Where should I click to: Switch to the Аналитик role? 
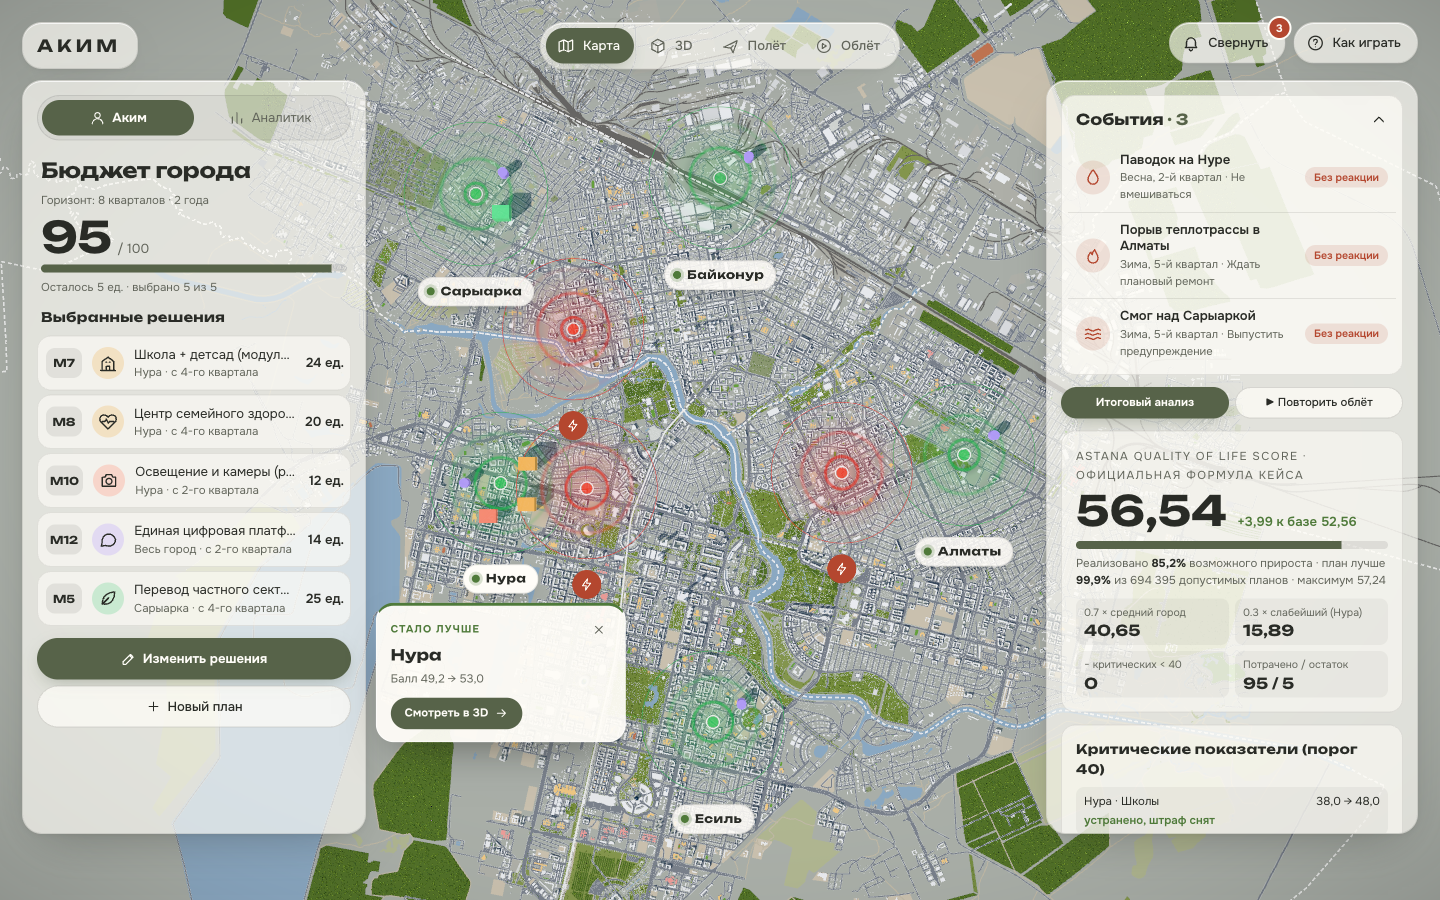click(x=272, y=118)
